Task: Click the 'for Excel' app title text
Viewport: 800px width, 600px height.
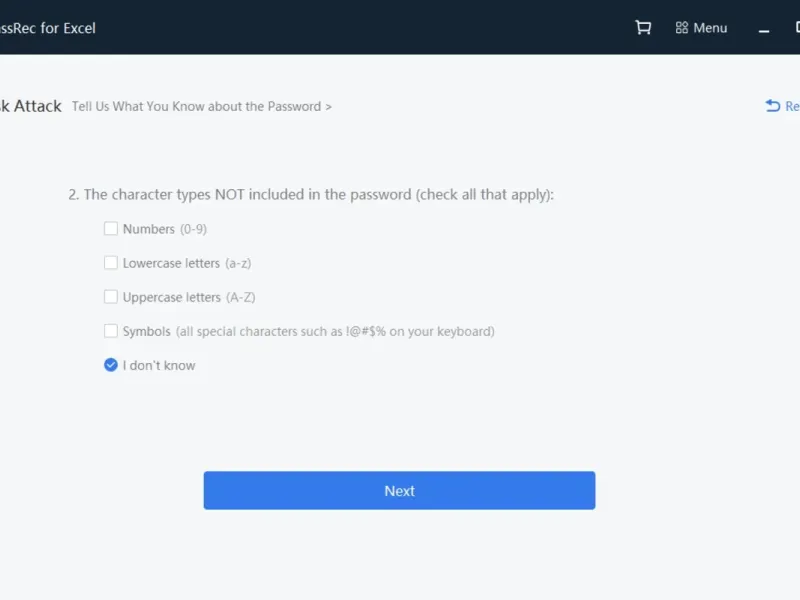Action: (x=68, y=28)
